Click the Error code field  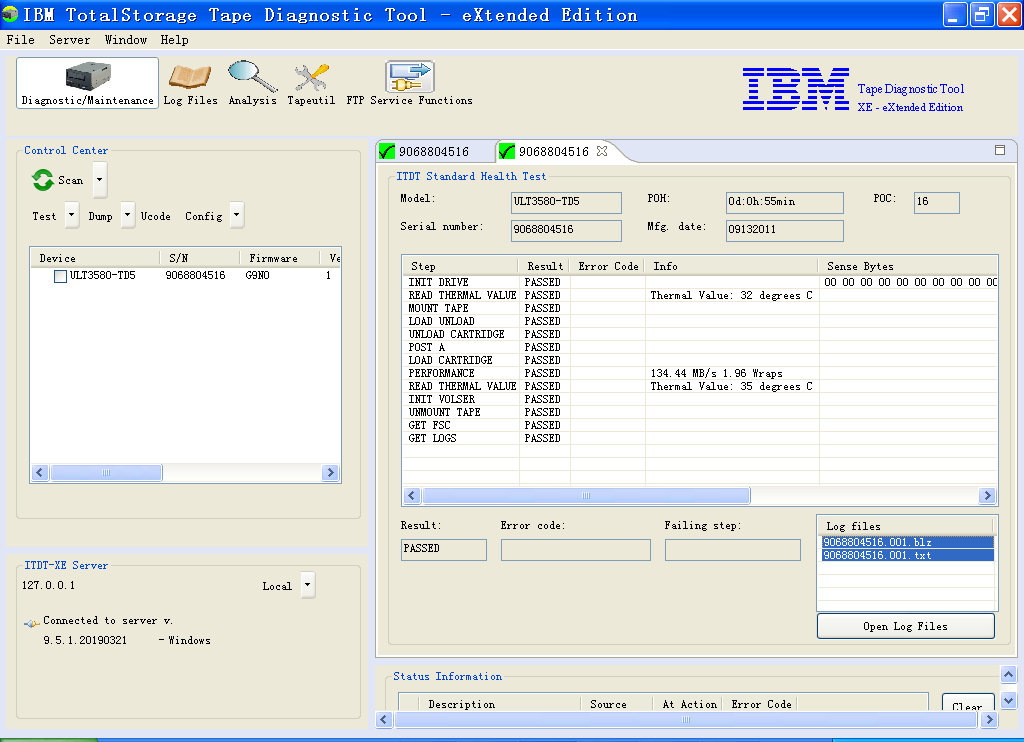575,549
